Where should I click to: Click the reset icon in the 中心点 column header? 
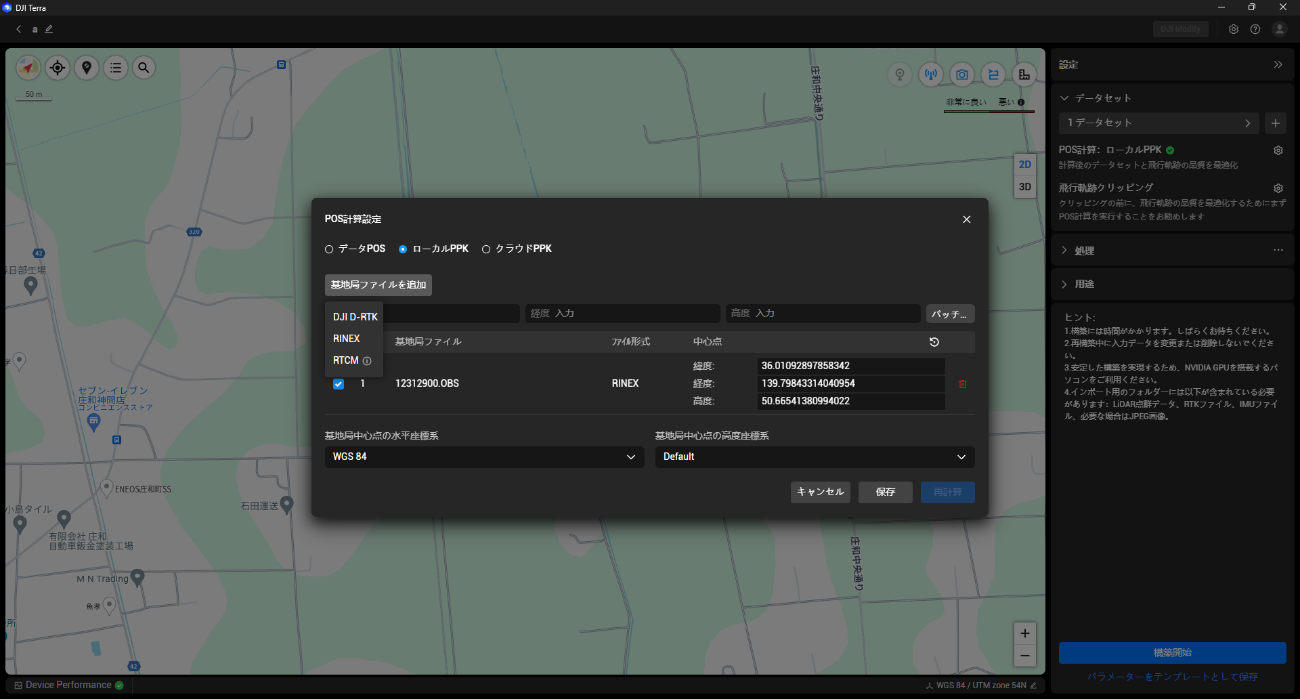coord(933,342)
